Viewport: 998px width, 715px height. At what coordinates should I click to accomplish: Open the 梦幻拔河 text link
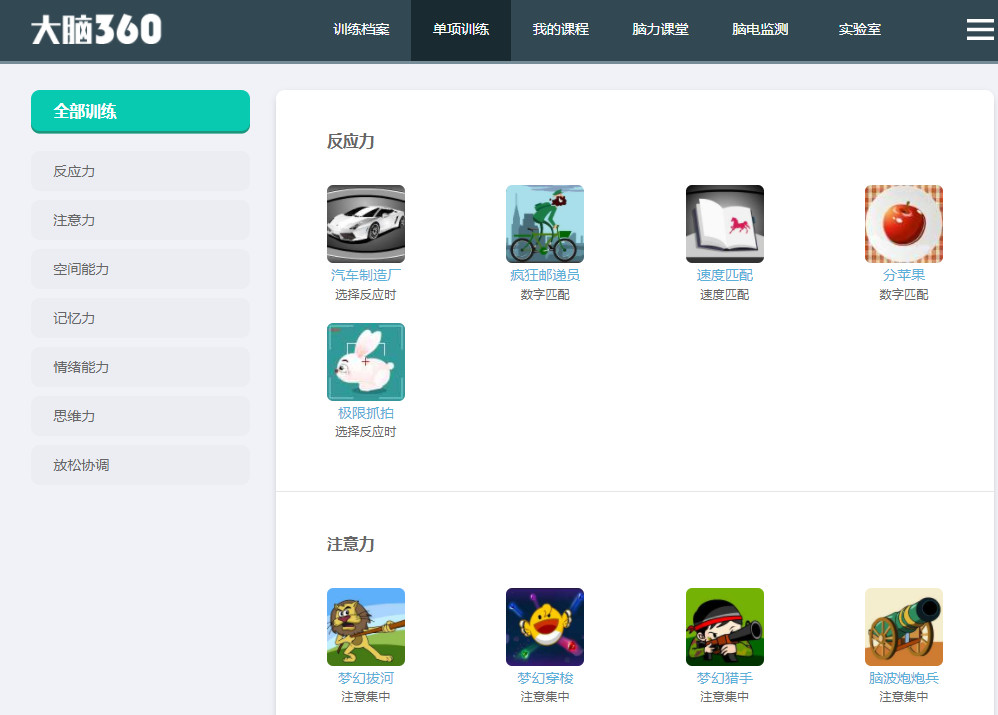[365, 678]
